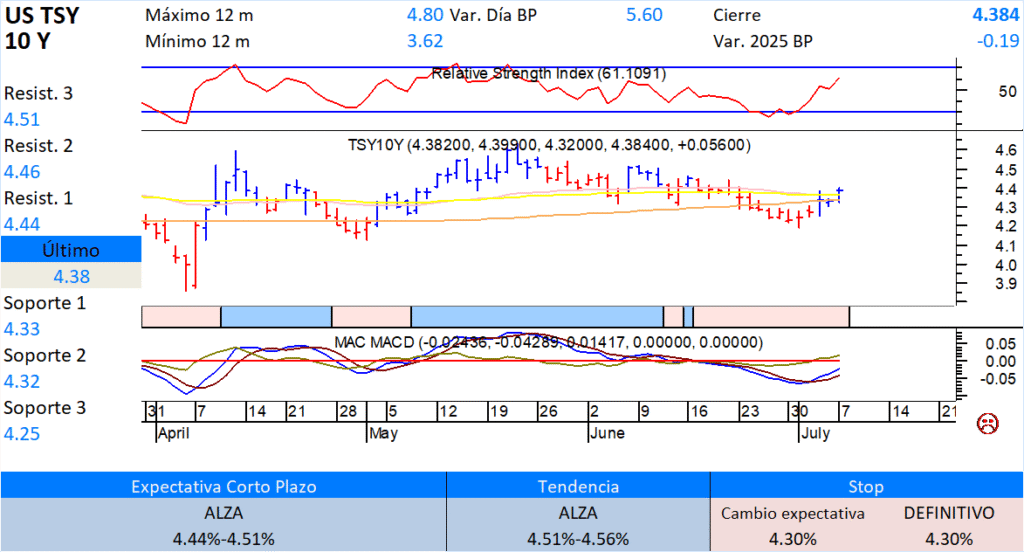This screenshot has height=552, width=1024.
Task: Click ALZA under Expectativa Corto Plazo
Action: [223, 513]
